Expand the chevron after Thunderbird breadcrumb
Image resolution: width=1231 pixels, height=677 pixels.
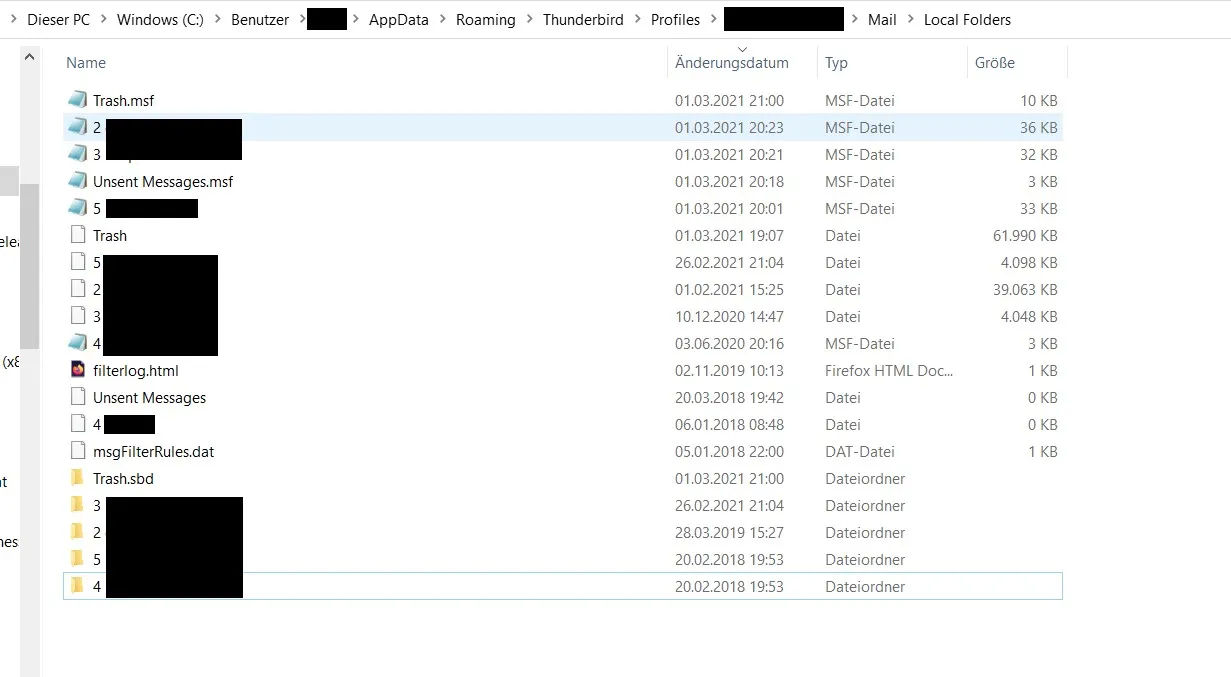(636, 19)
